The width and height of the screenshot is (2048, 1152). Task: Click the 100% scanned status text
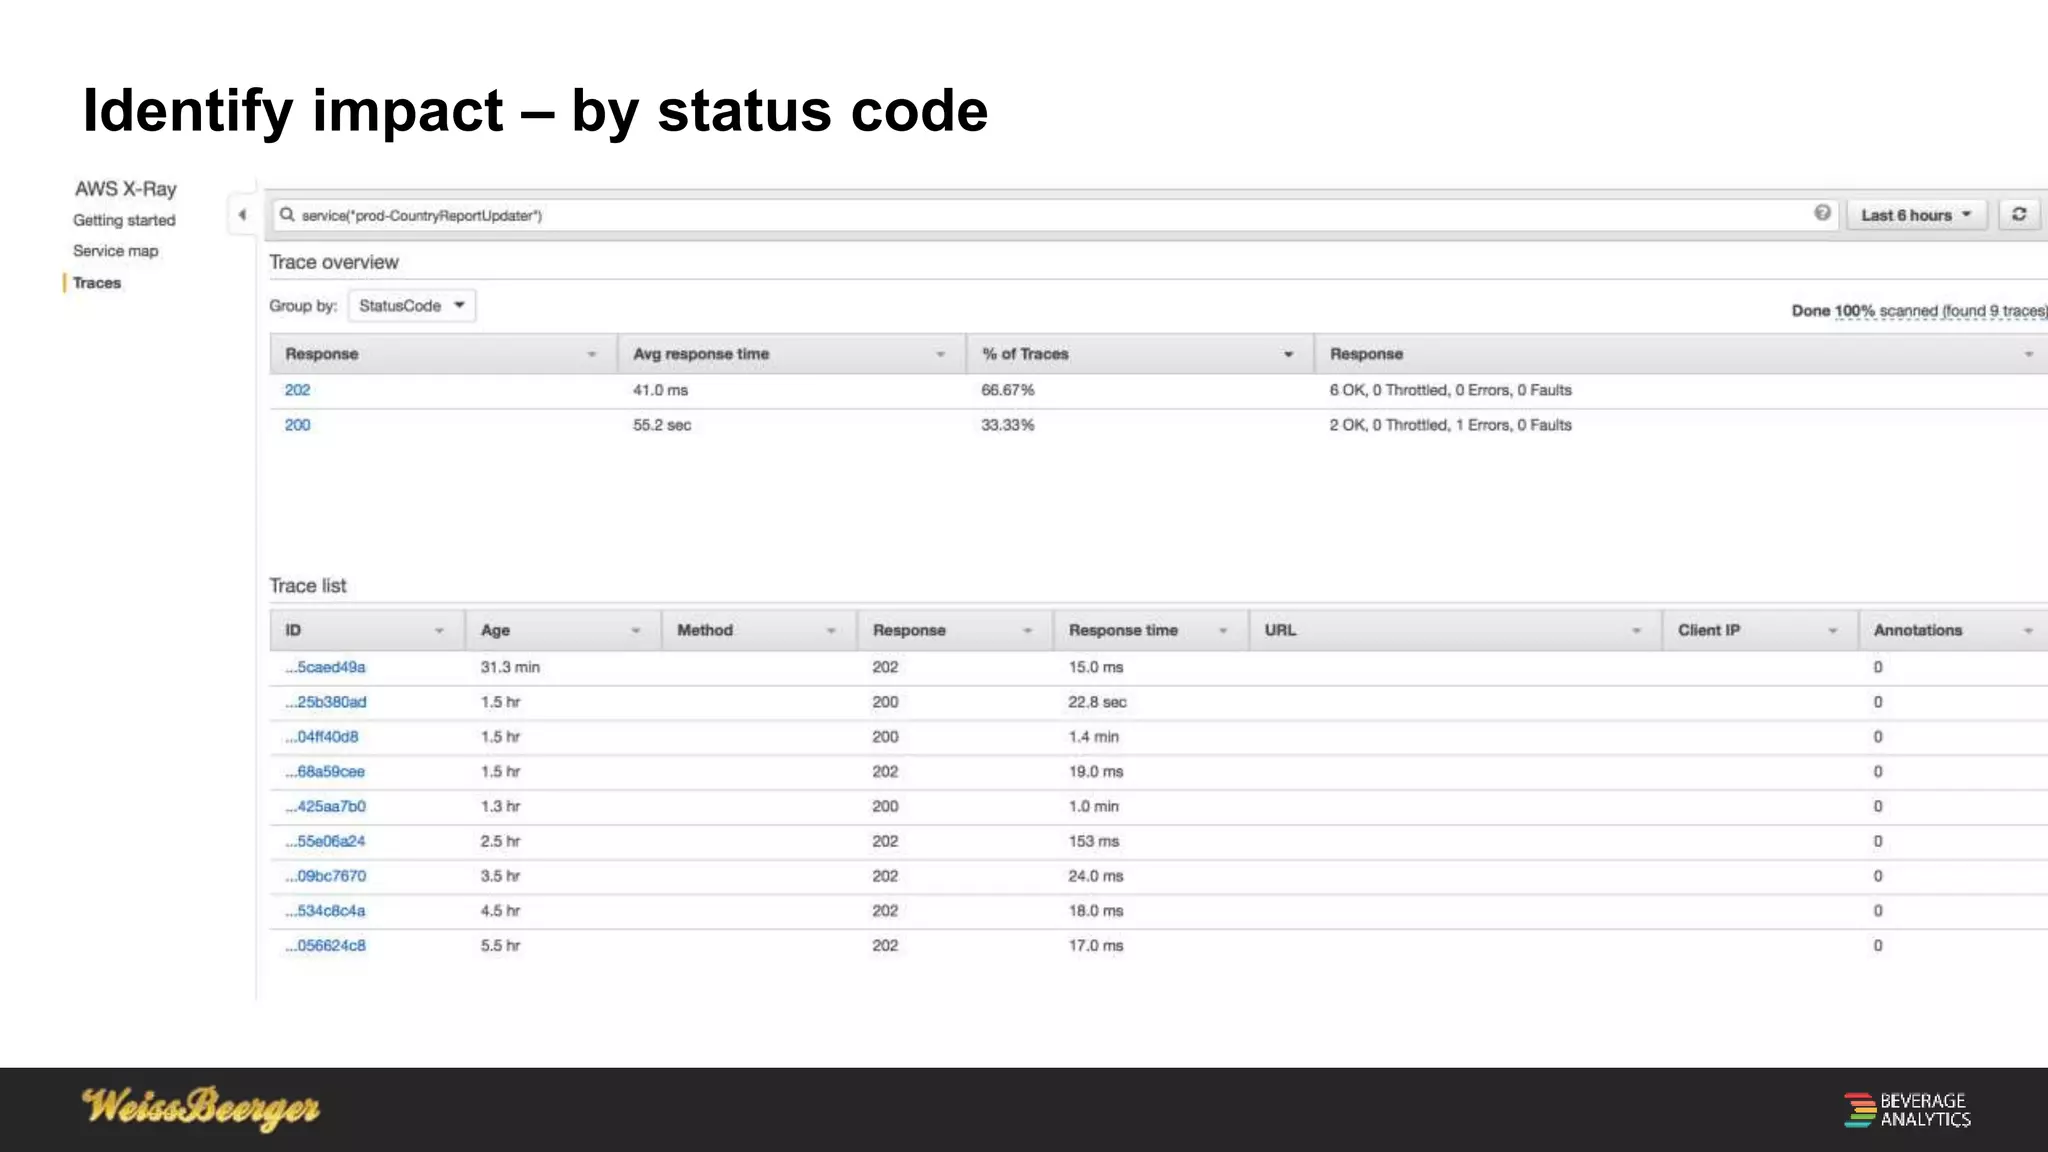tap(1918, 311)
